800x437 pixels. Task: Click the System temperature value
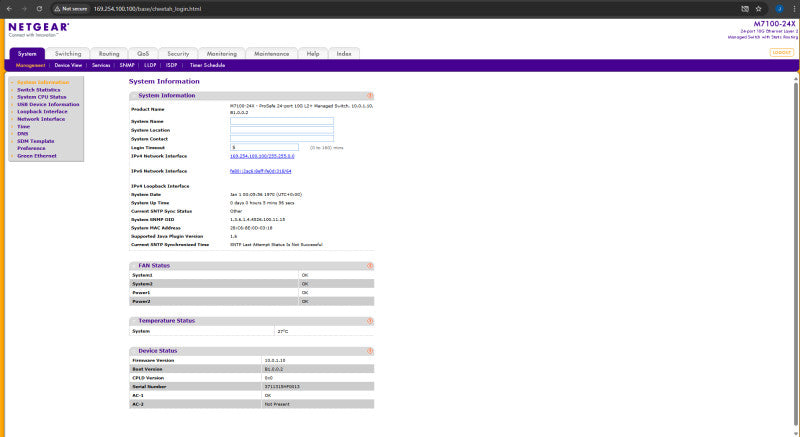(283, 331)
